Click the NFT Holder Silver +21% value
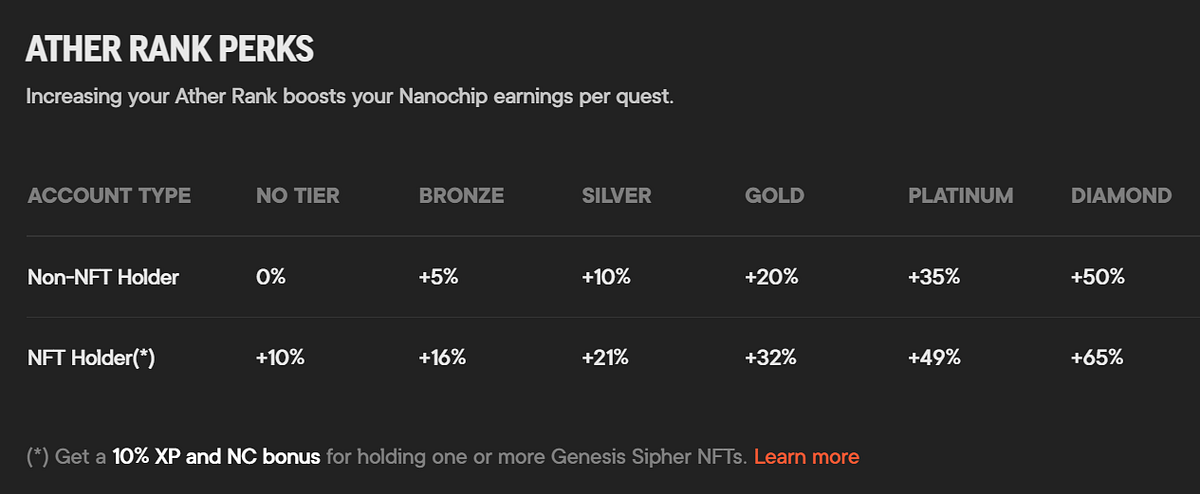Image resolution: width=1200 pixels, height=494 pixels. pyautogui.click(x=605, y=357)
